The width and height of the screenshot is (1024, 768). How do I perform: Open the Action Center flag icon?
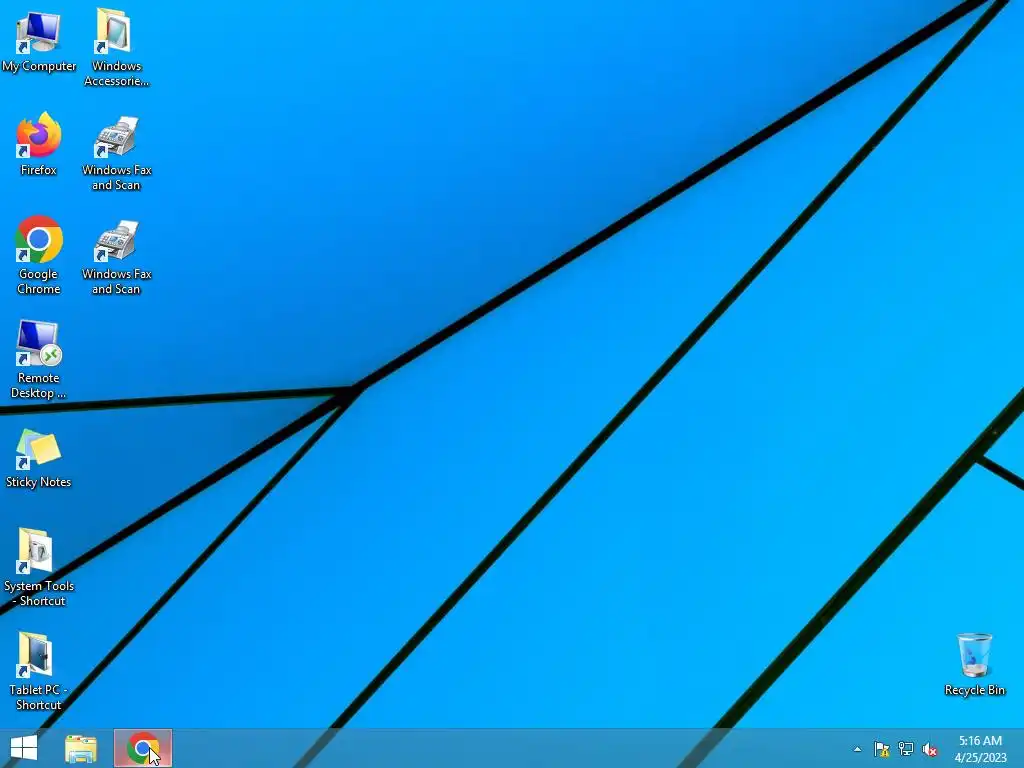[x=882, y=749]
